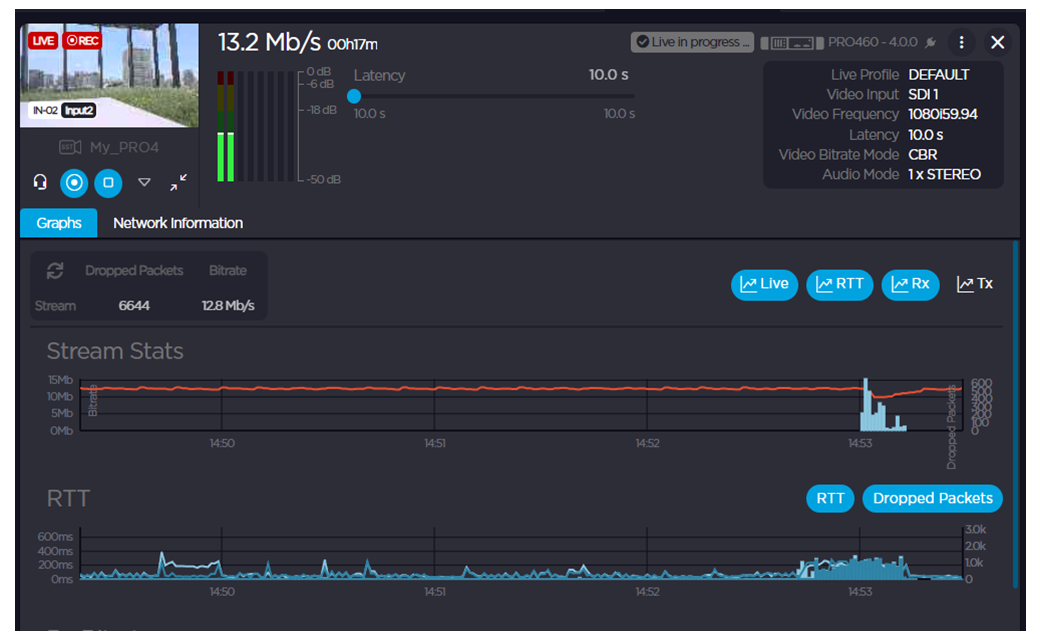
Task: Toggle the Rx graph button
Action: pos(910,285)
